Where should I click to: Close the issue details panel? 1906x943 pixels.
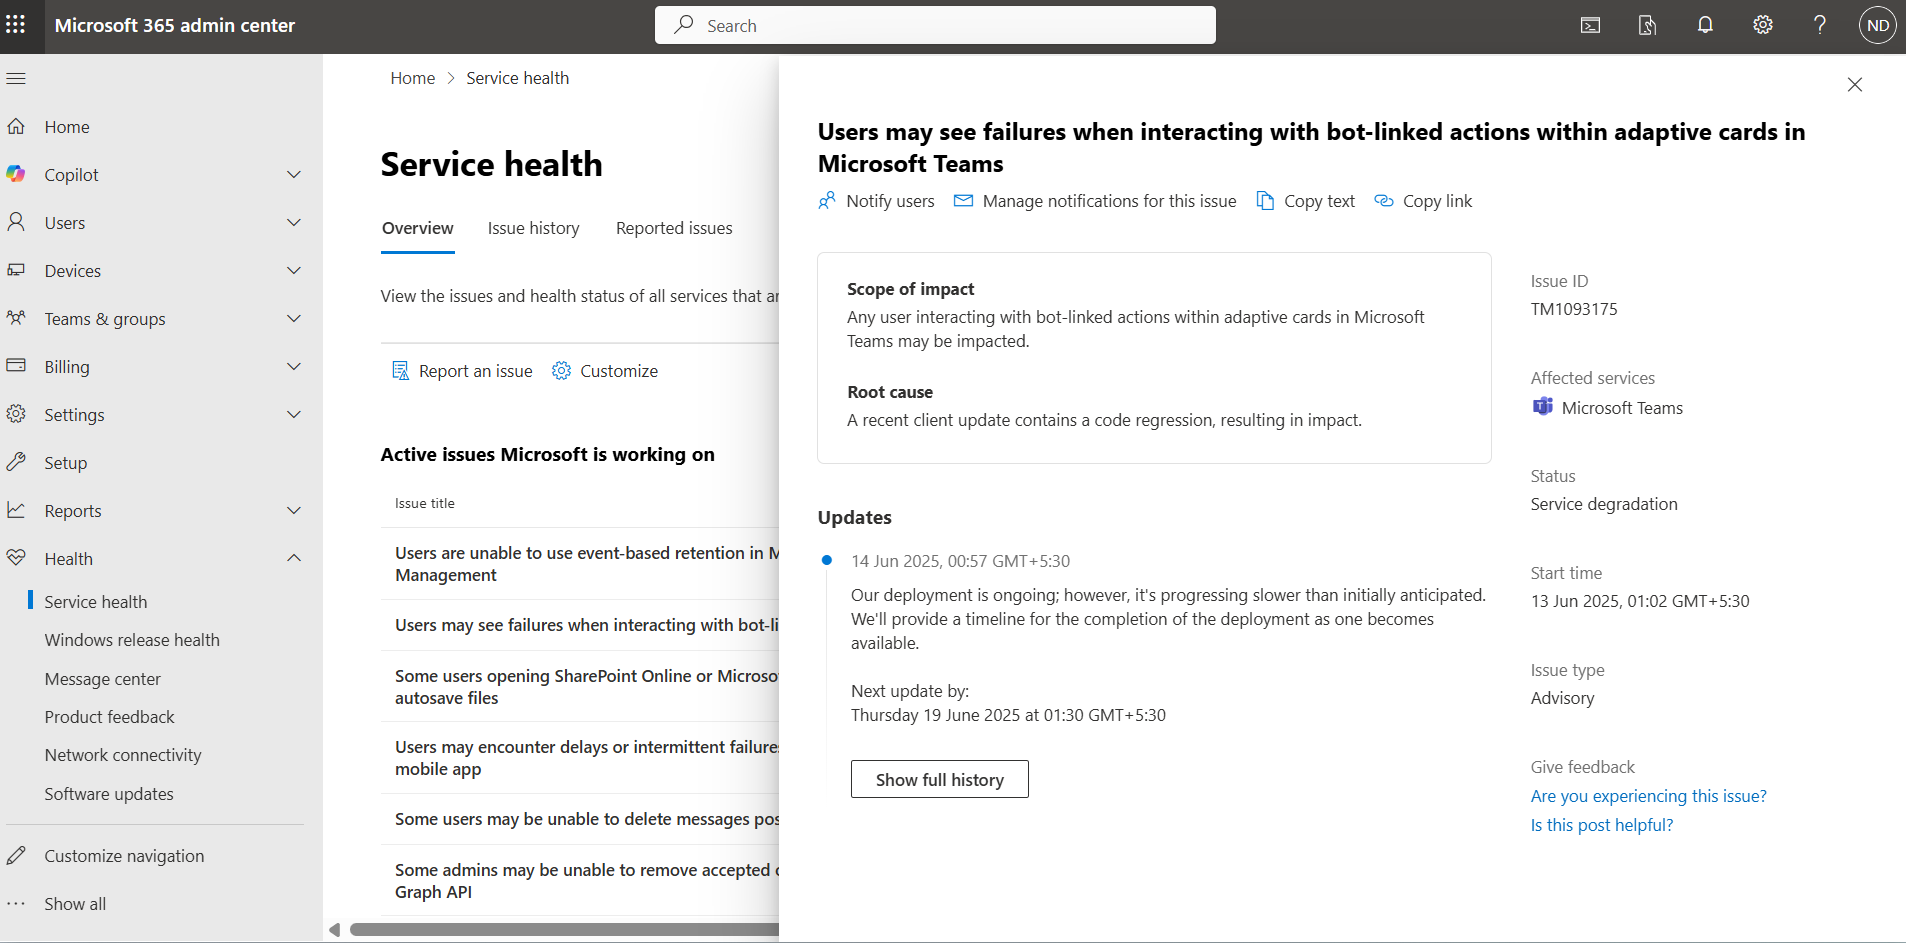[1855, 85]
